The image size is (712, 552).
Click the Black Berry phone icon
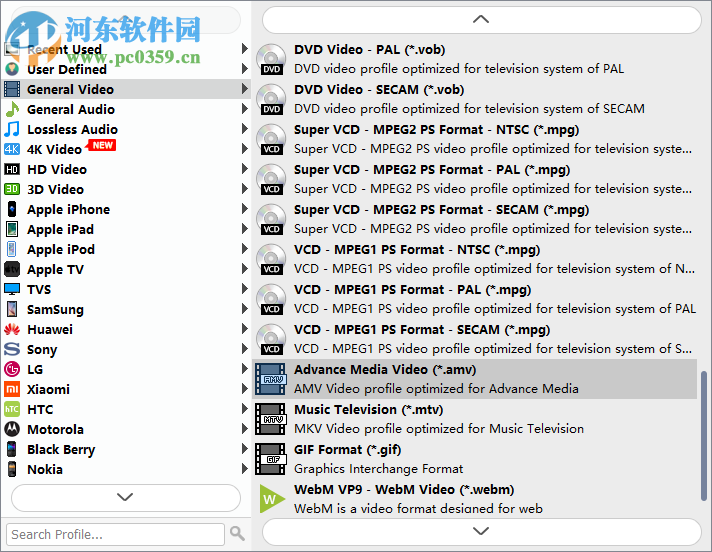[x=12, y=449]
